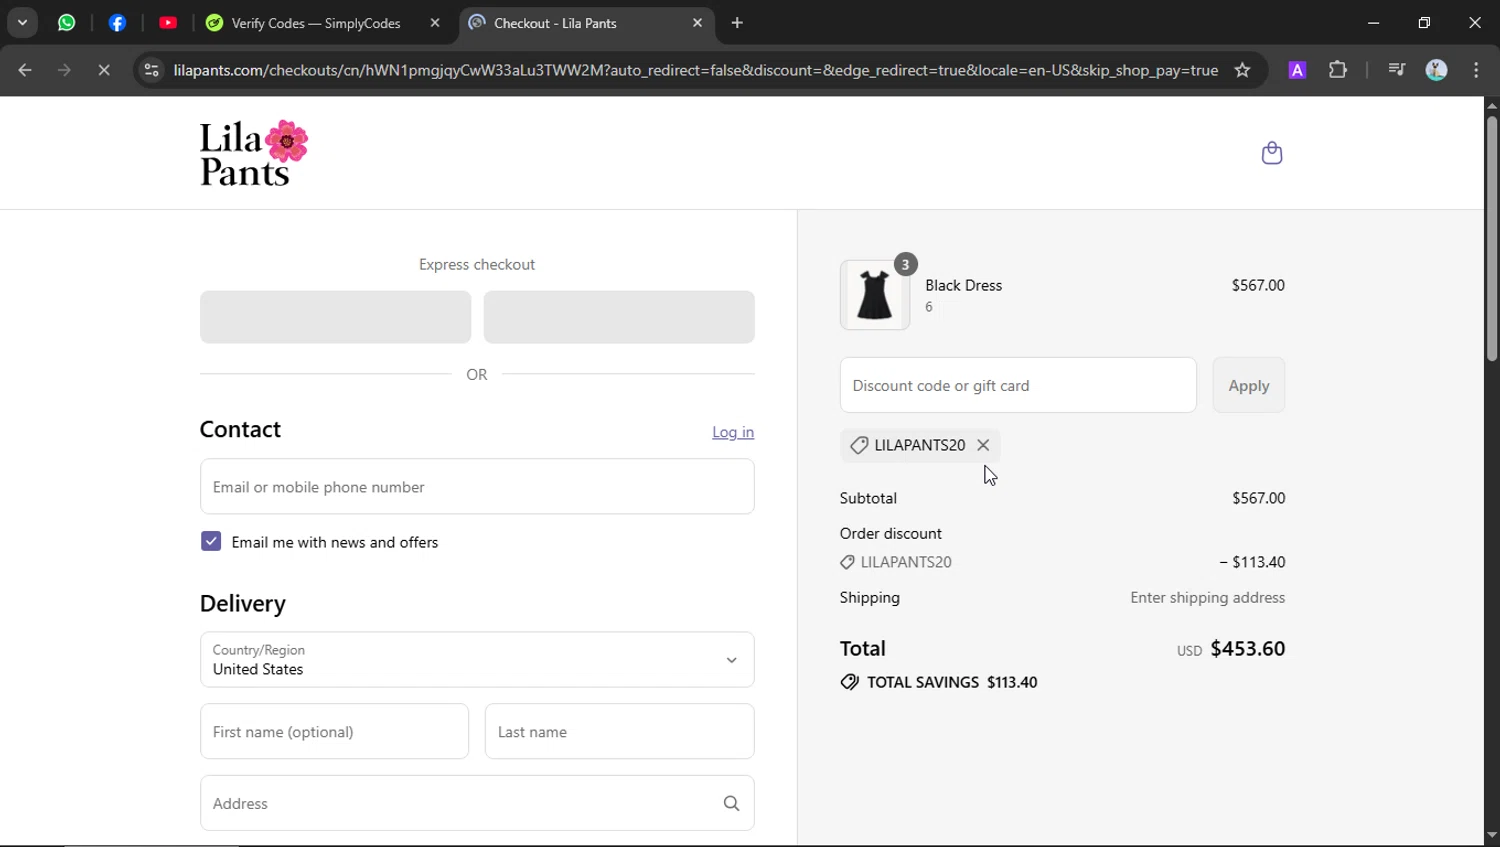The height and width of the screenshot is (847, 1500).
Task: Focus the First name (optional) field
Action: (x=334, y=731)
